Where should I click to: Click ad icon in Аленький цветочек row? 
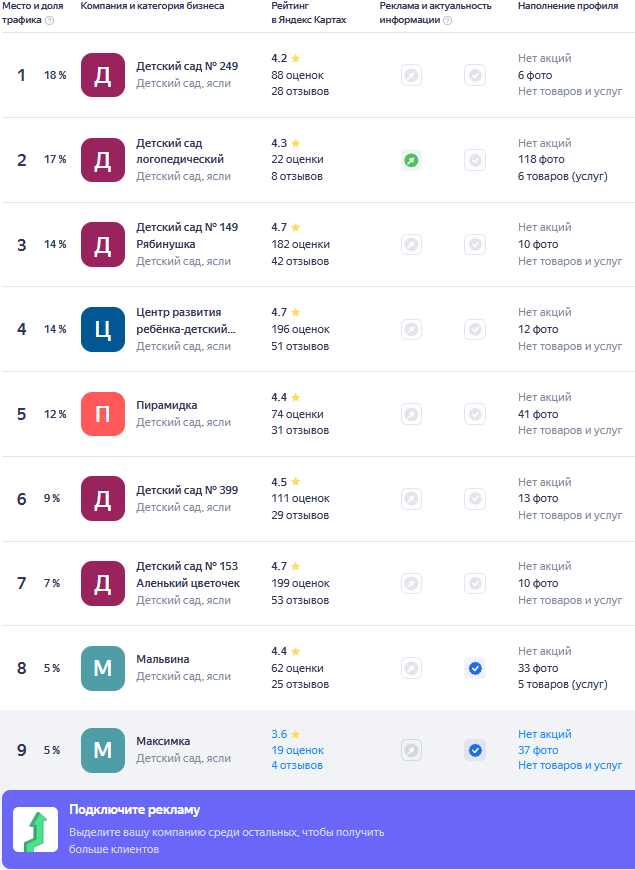click(411, 584)
